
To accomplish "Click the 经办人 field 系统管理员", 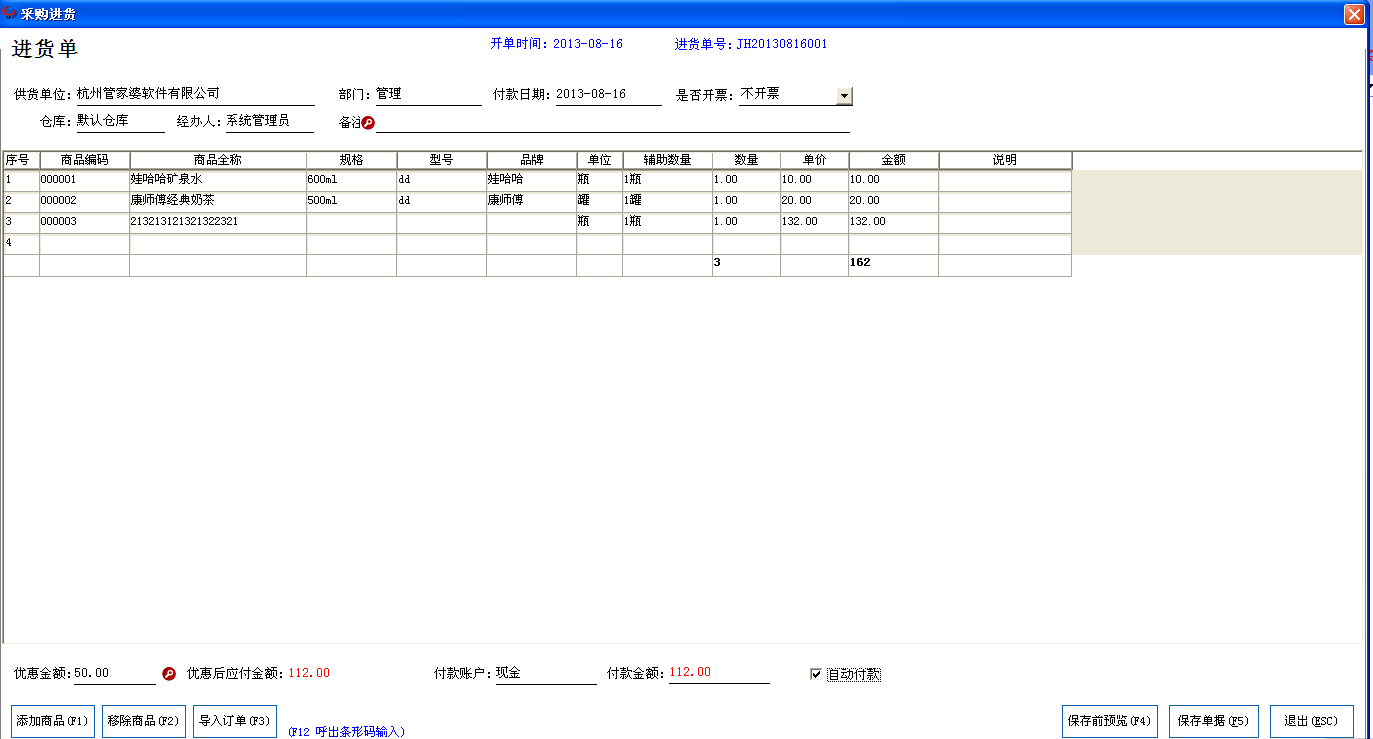I will pos(270,121).
